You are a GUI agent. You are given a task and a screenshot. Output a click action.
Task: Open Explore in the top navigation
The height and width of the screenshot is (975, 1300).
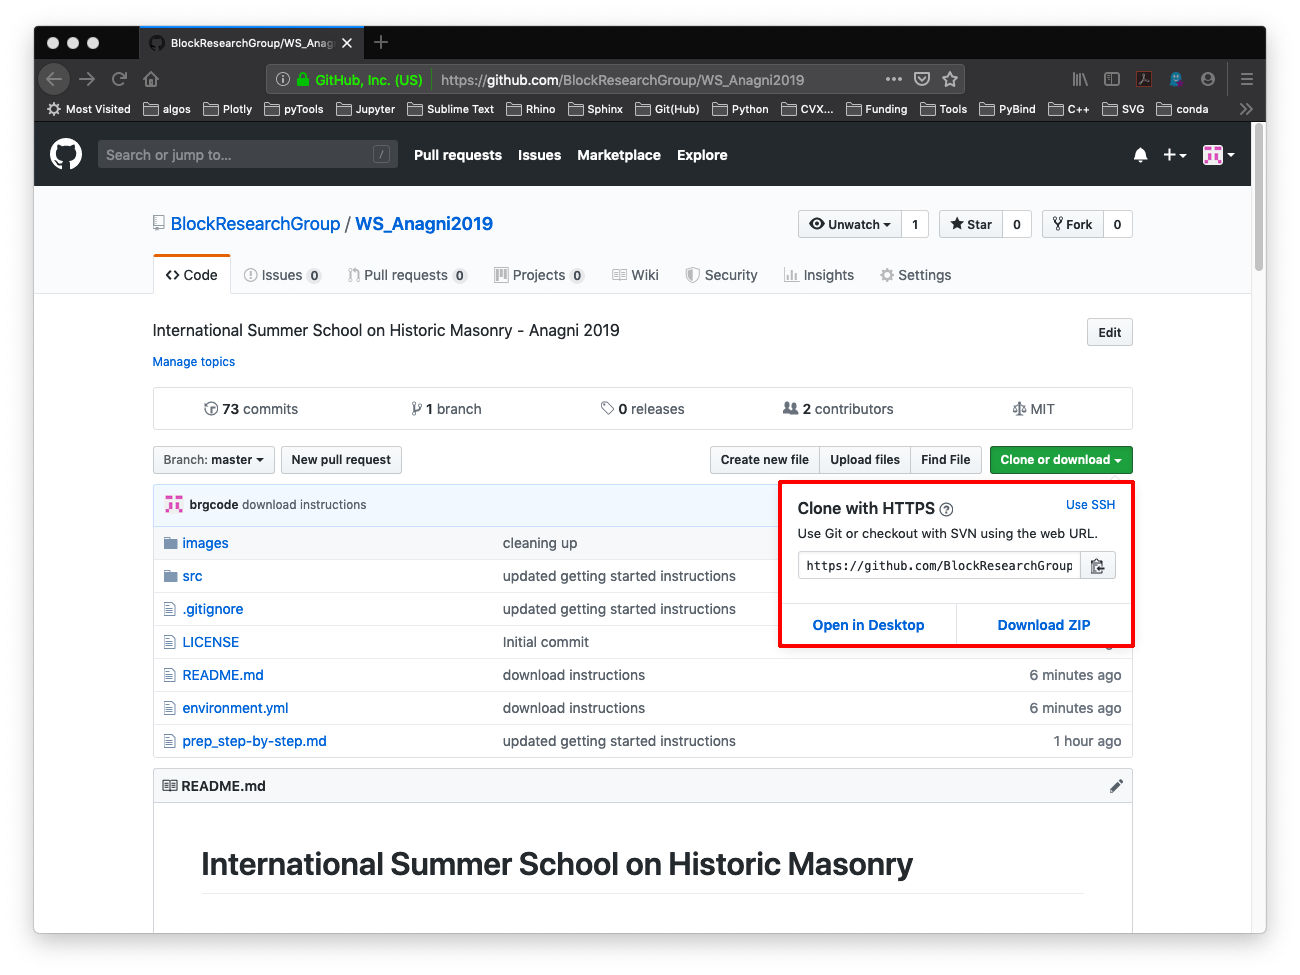702,155
